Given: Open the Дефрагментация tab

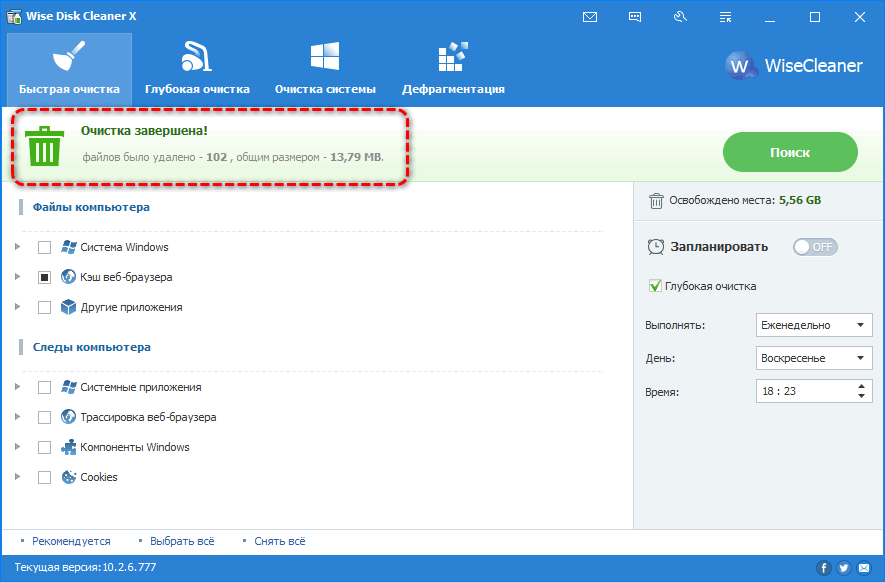Looking at the screenshot, I should [453, 66].
